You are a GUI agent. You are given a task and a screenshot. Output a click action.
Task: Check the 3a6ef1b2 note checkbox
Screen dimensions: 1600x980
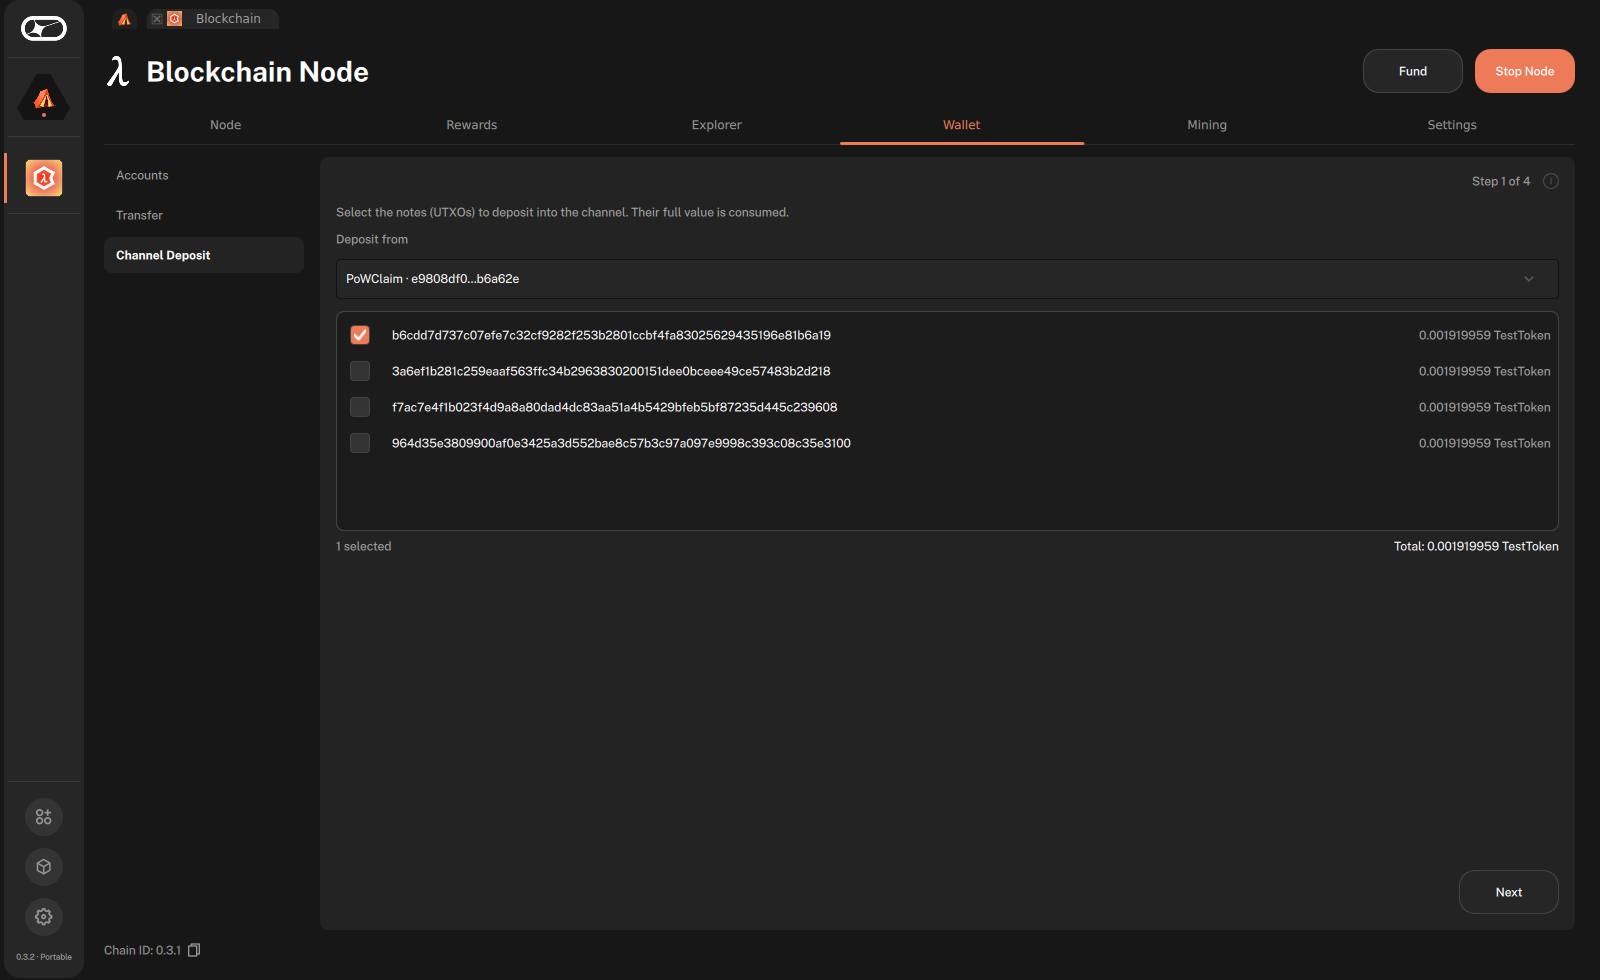(x=360, y=371)
